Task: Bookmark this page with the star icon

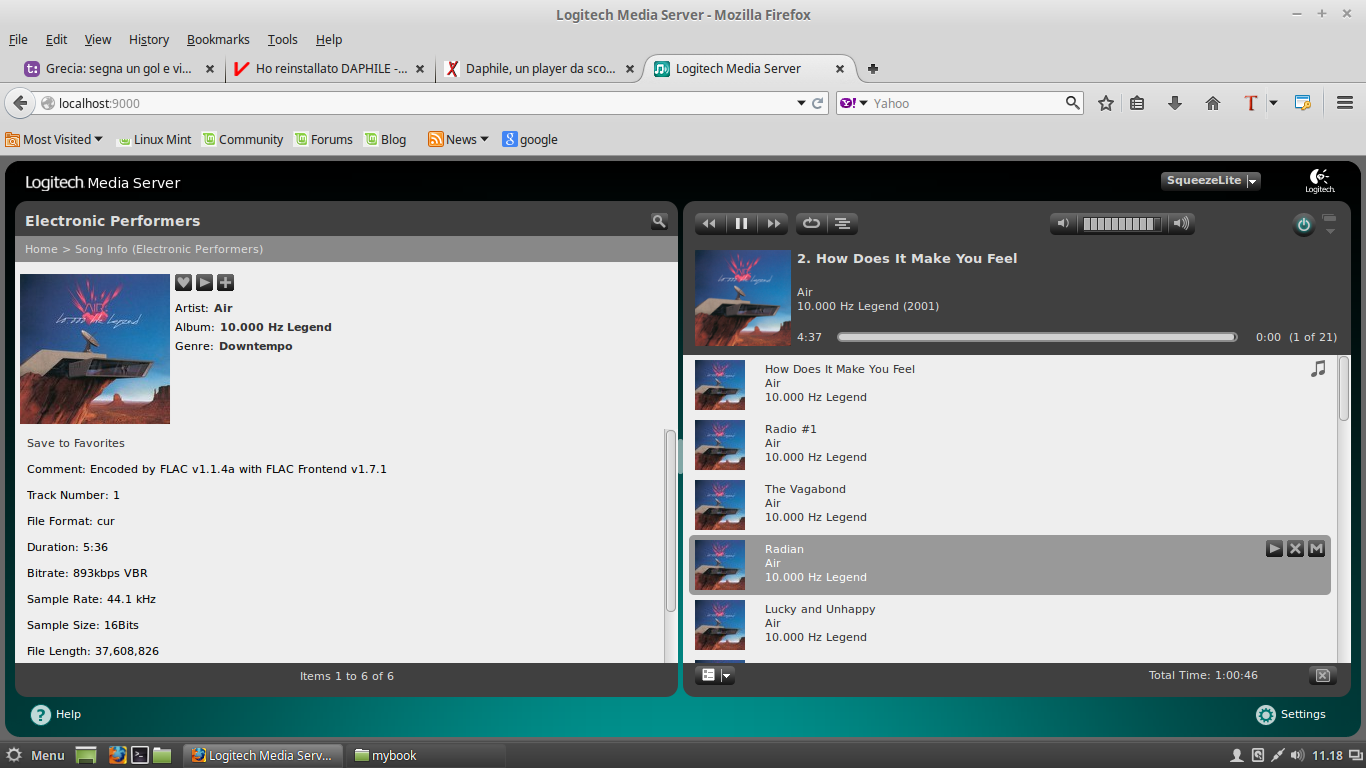Action: (x=1106, y=103)
